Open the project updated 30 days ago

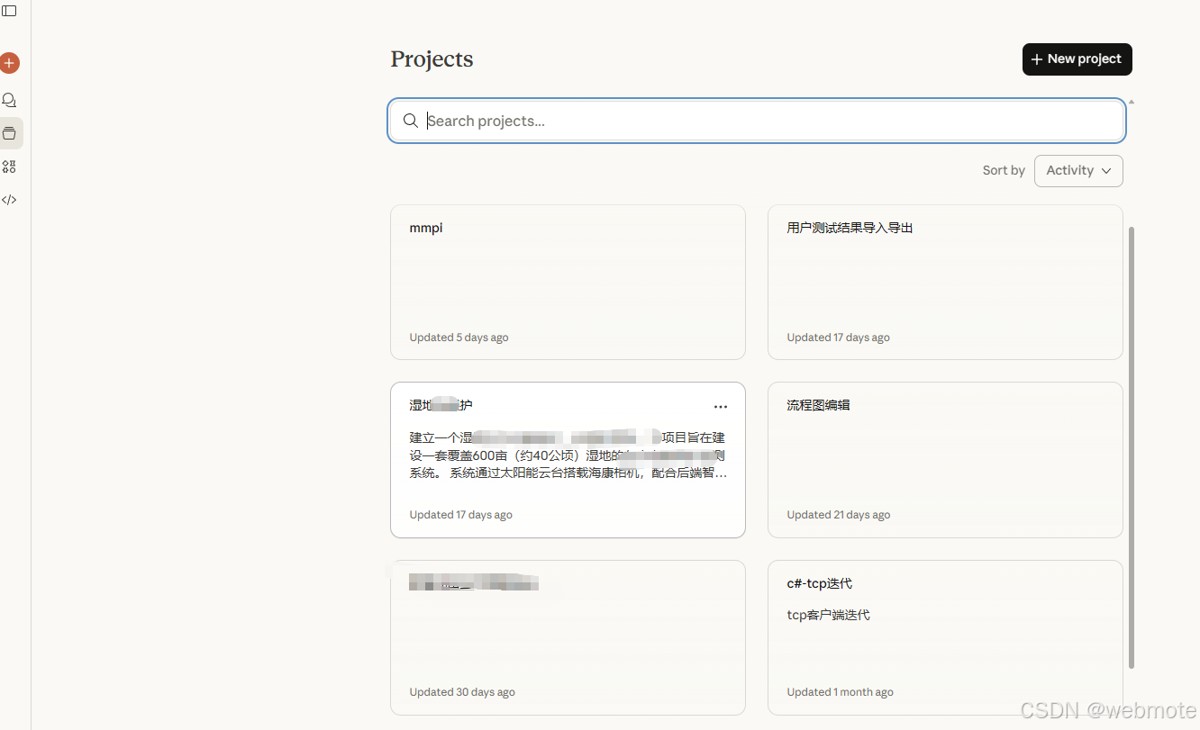point(567,637)
